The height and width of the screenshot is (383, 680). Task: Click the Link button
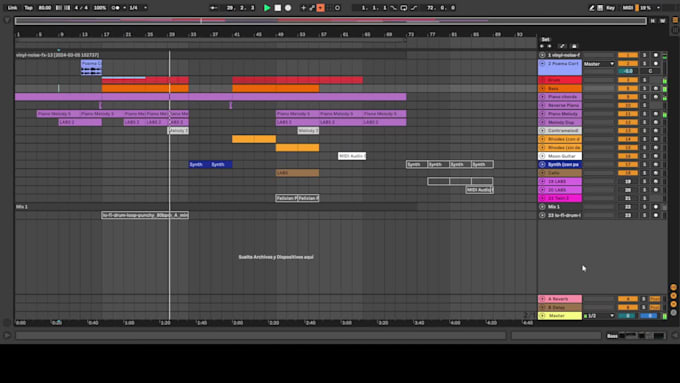point(12,8)
